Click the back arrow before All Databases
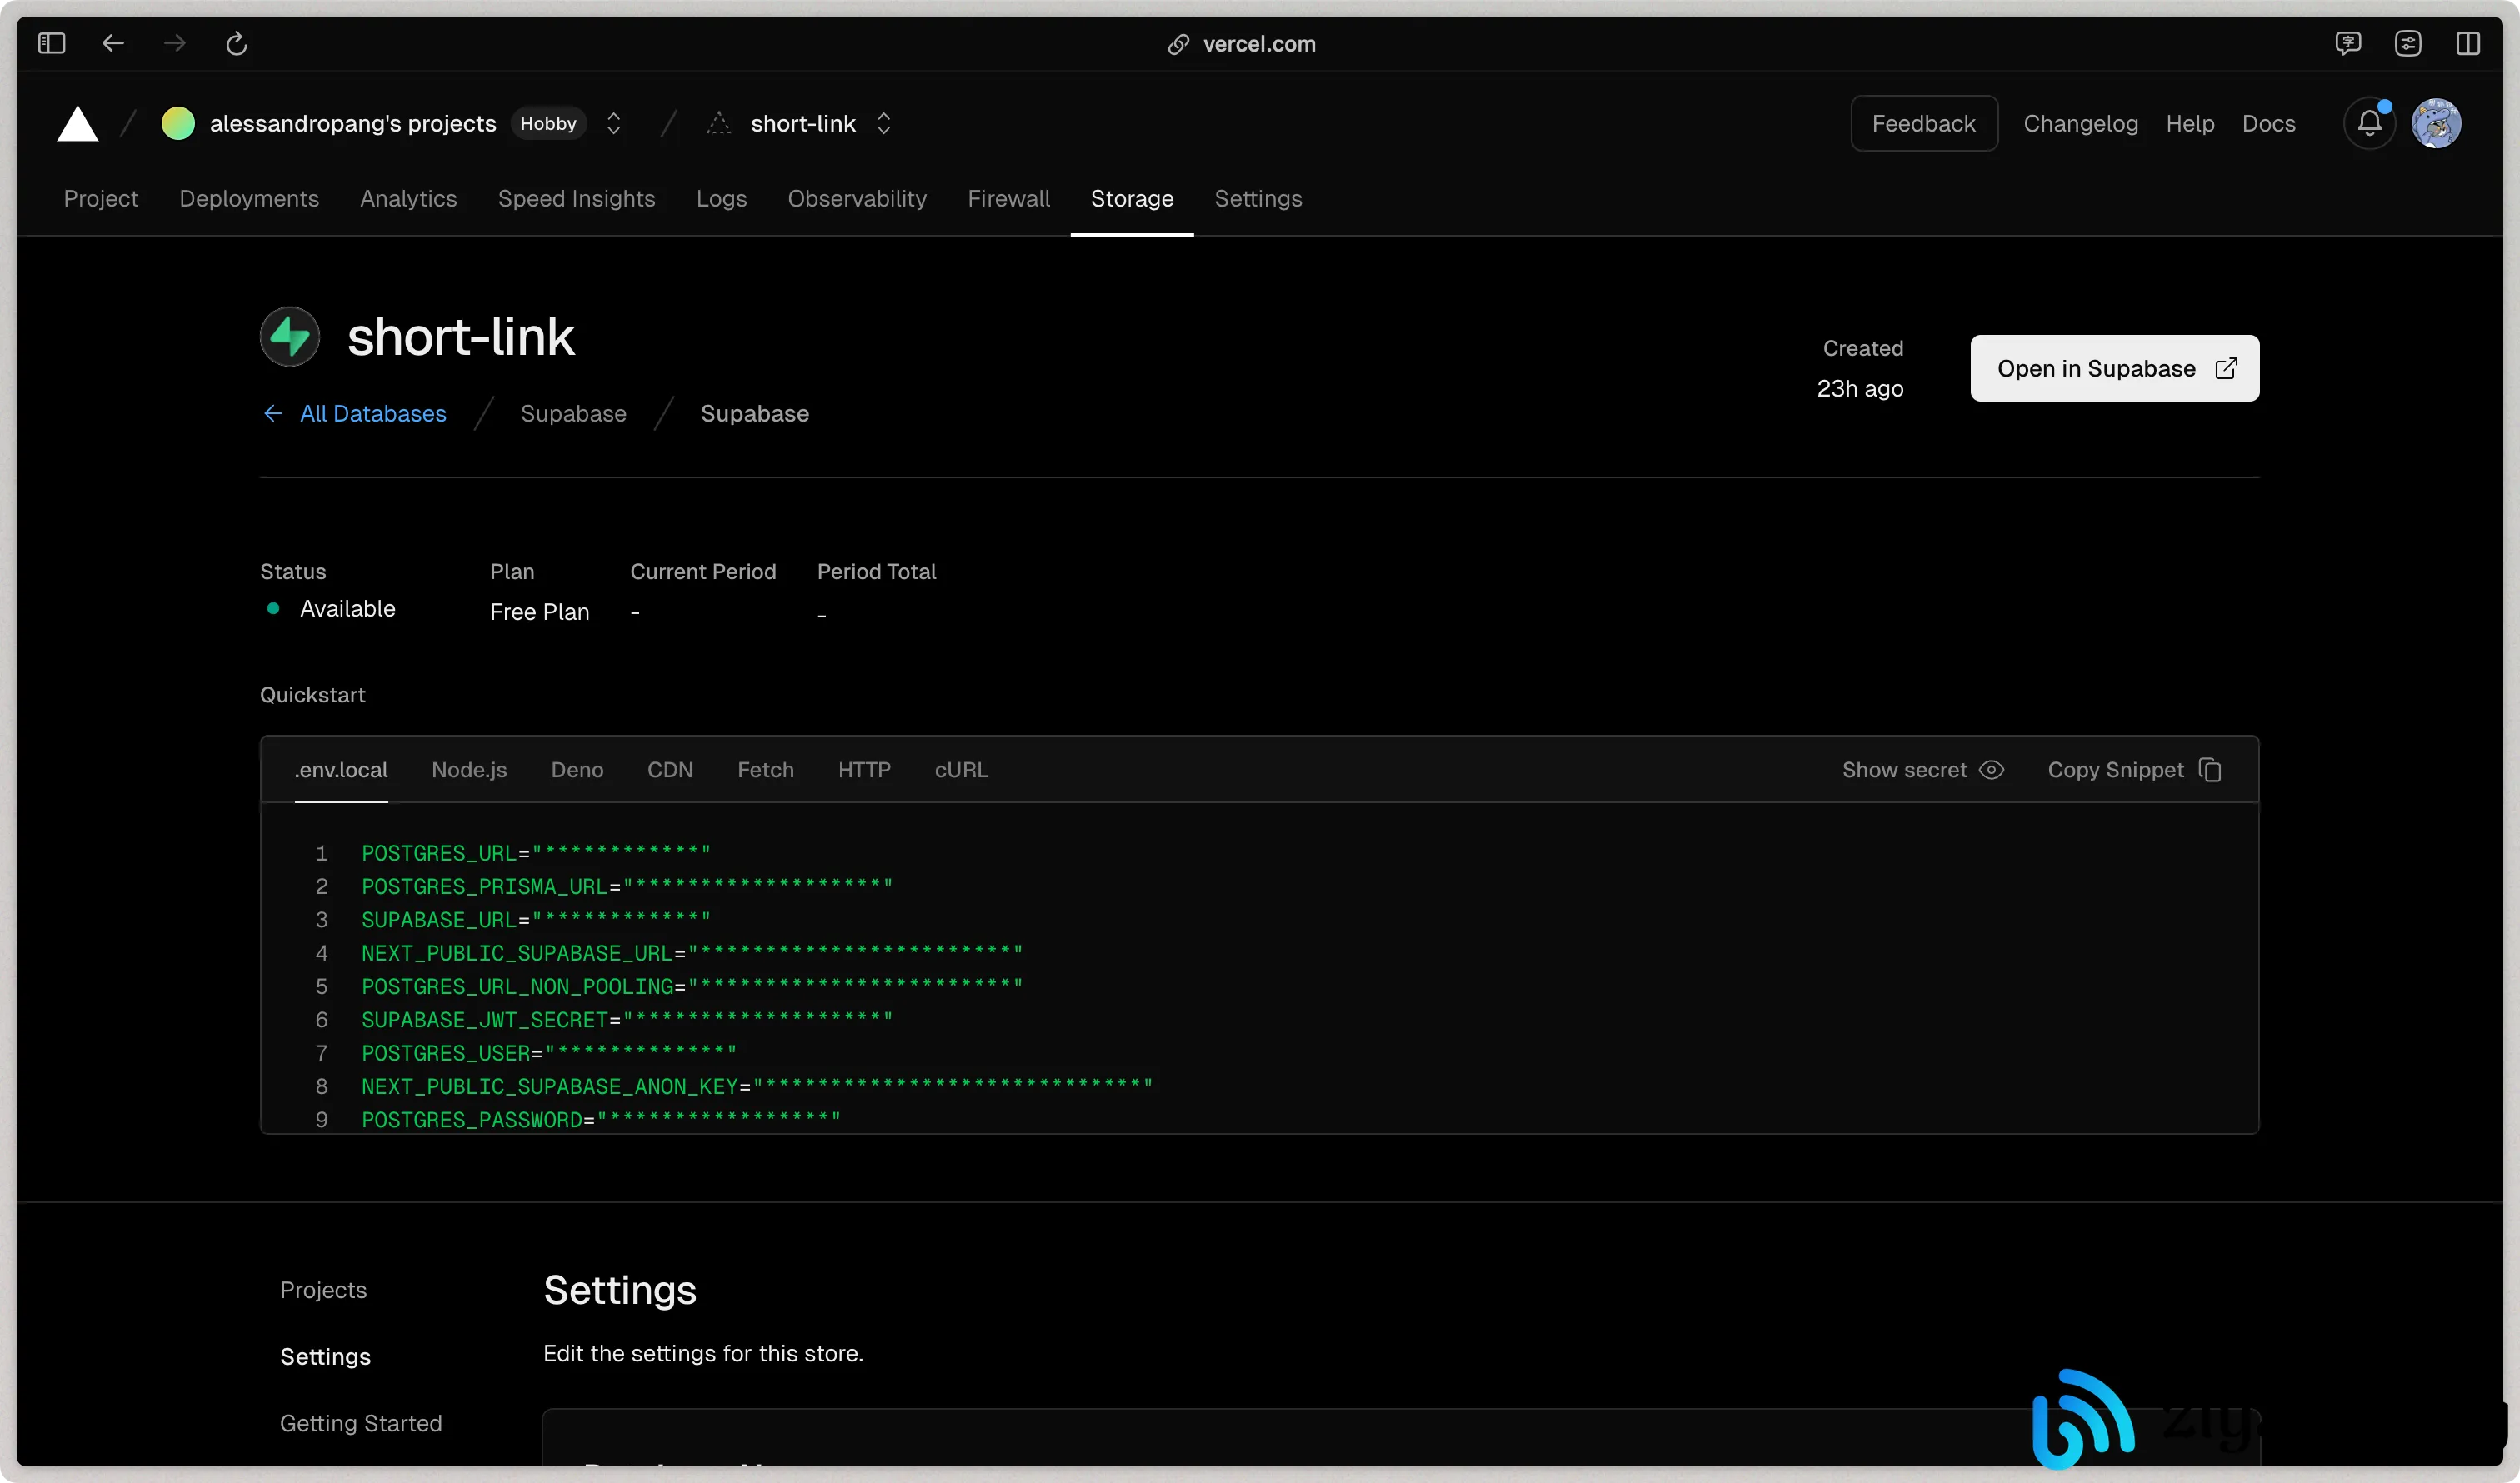The width and height of the screenshot is (2520, 1483). pos(272,414)
